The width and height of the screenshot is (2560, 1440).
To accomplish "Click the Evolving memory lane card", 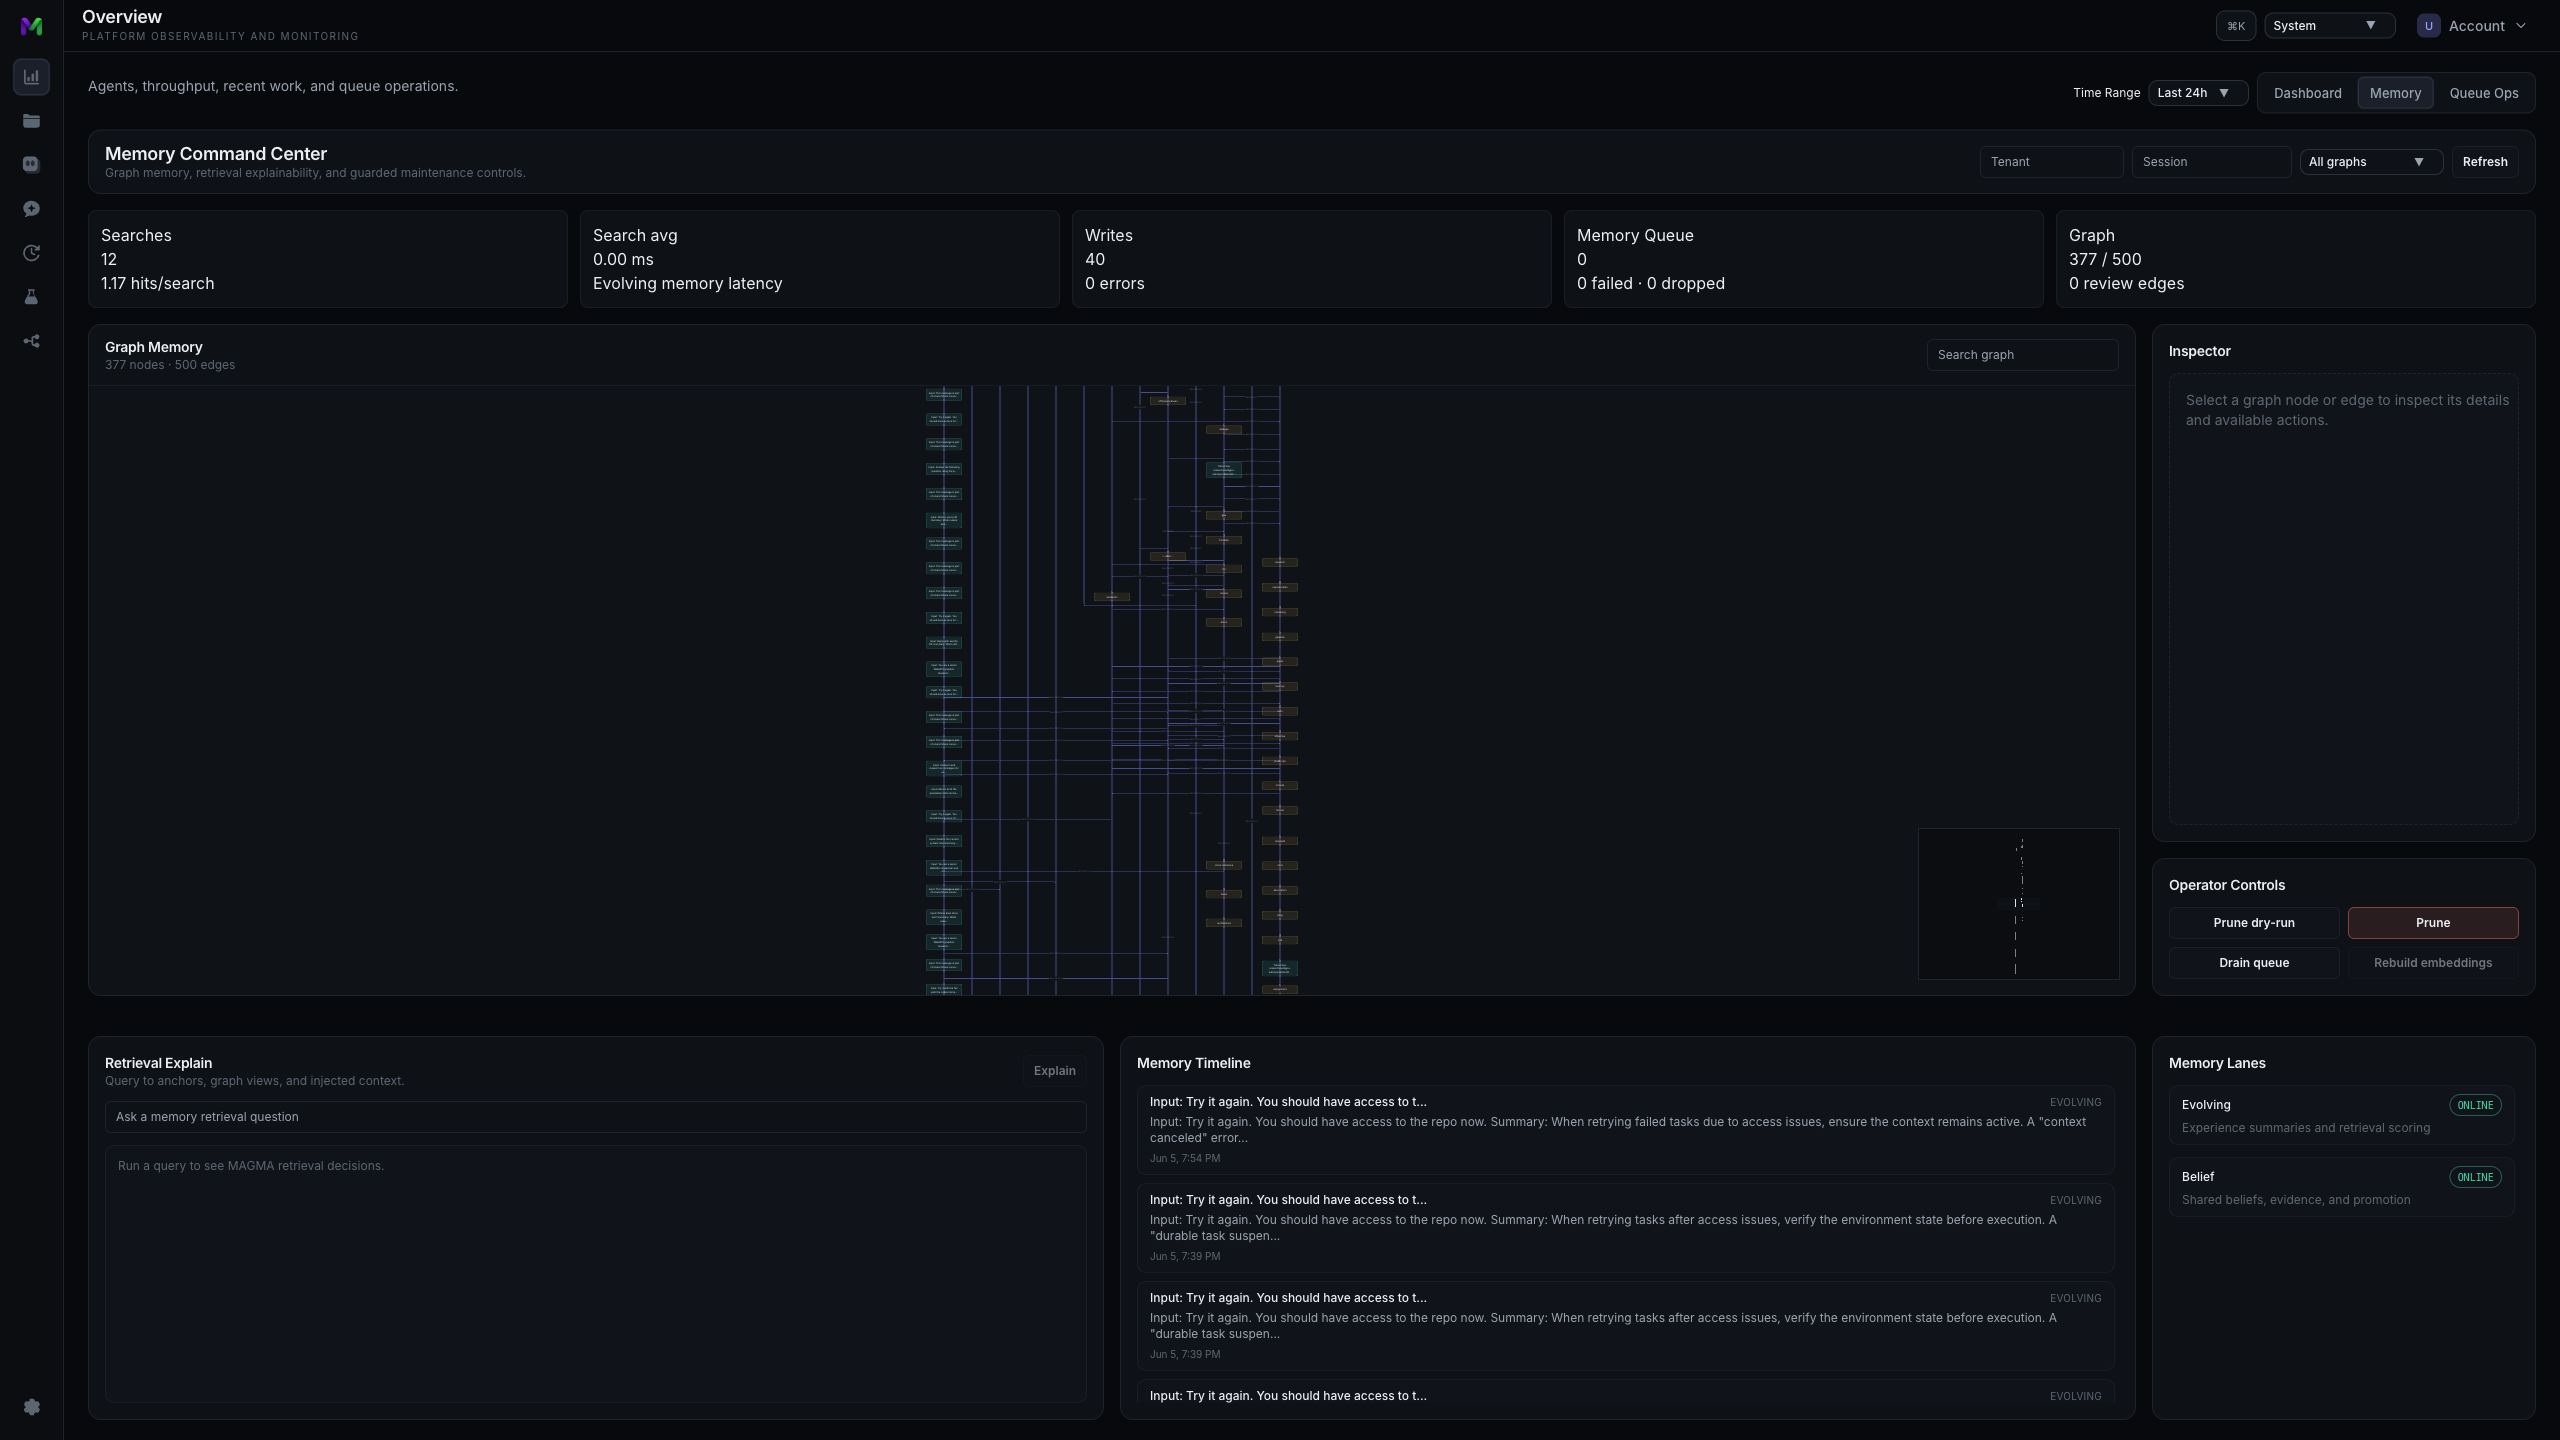I will pyautogui.click(x=2341, y=1116).
